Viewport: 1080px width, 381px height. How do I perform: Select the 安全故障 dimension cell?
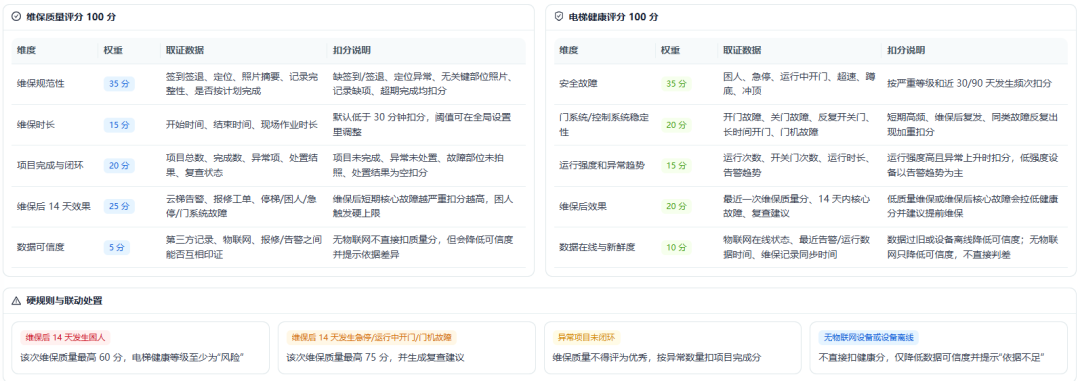click(x=579, y=84)
